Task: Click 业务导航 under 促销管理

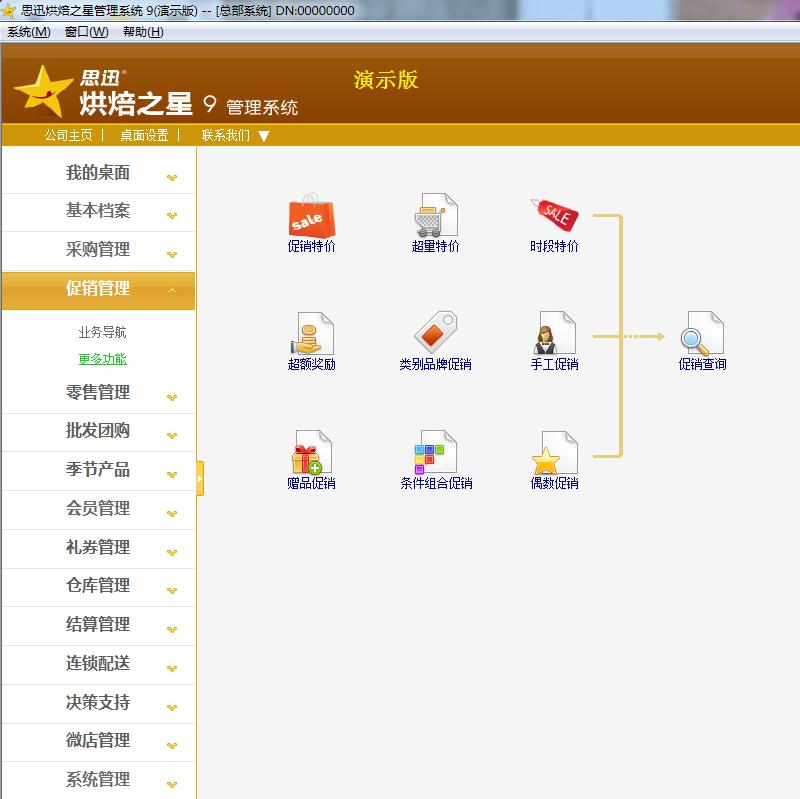Action: 102,333
